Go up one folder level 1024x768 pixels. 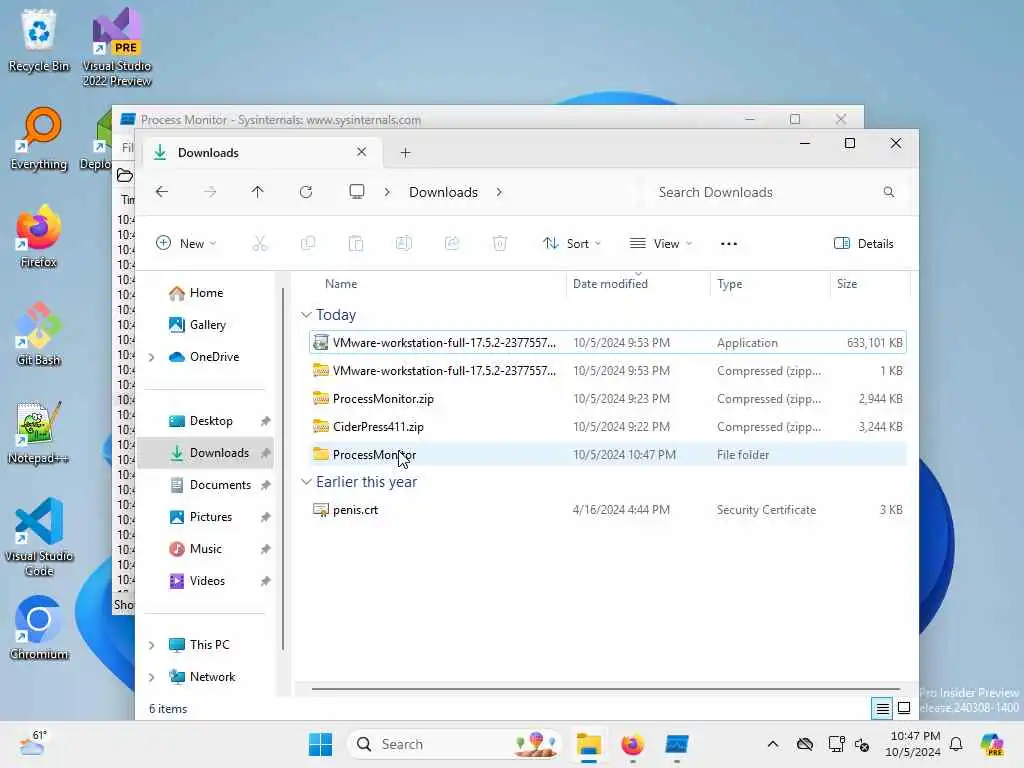[257, 191]
